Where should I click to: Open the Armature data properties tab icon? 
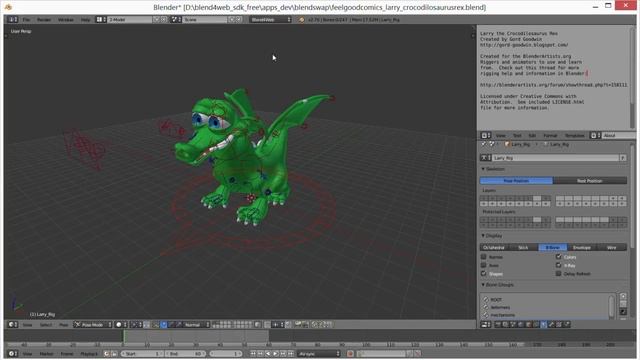click(543, 324)
